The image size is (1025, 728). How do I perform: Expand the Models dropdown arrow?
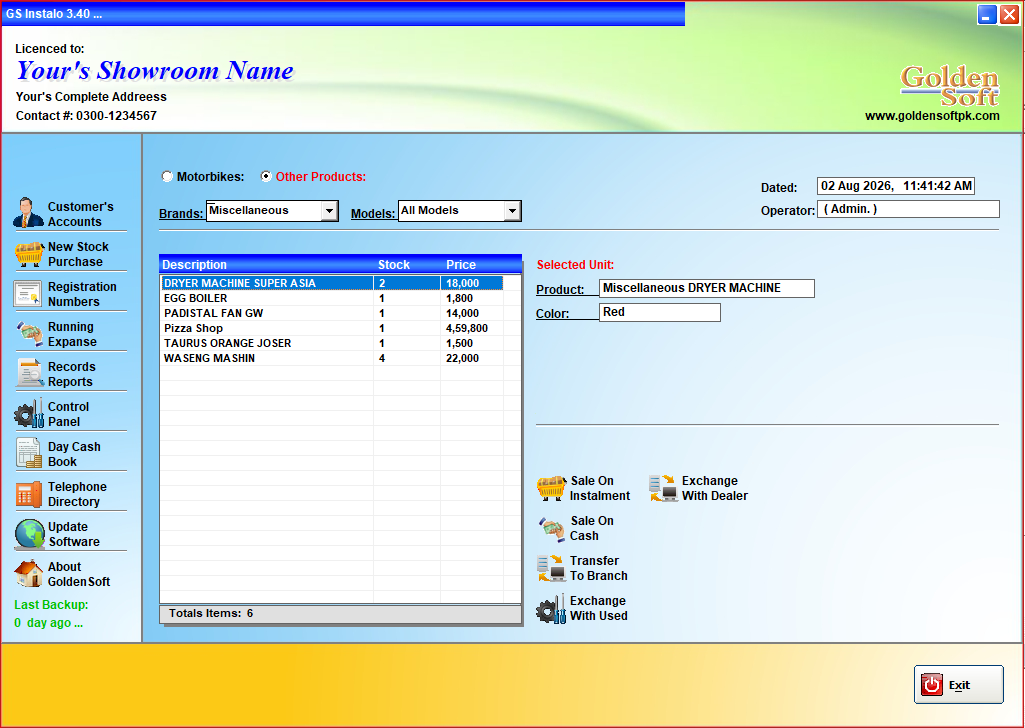[x=512, y=211]
